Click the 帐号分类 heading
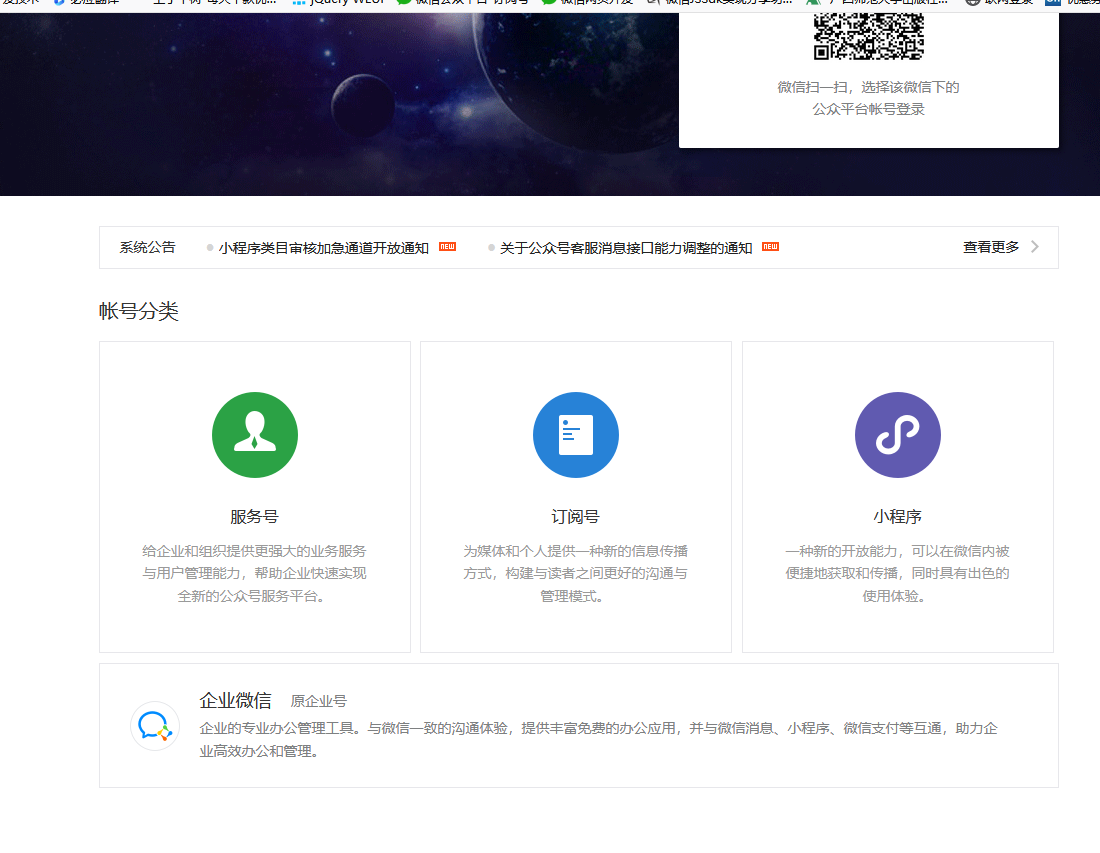Screen dimensions: 1100x853 (x=139, y=311)
